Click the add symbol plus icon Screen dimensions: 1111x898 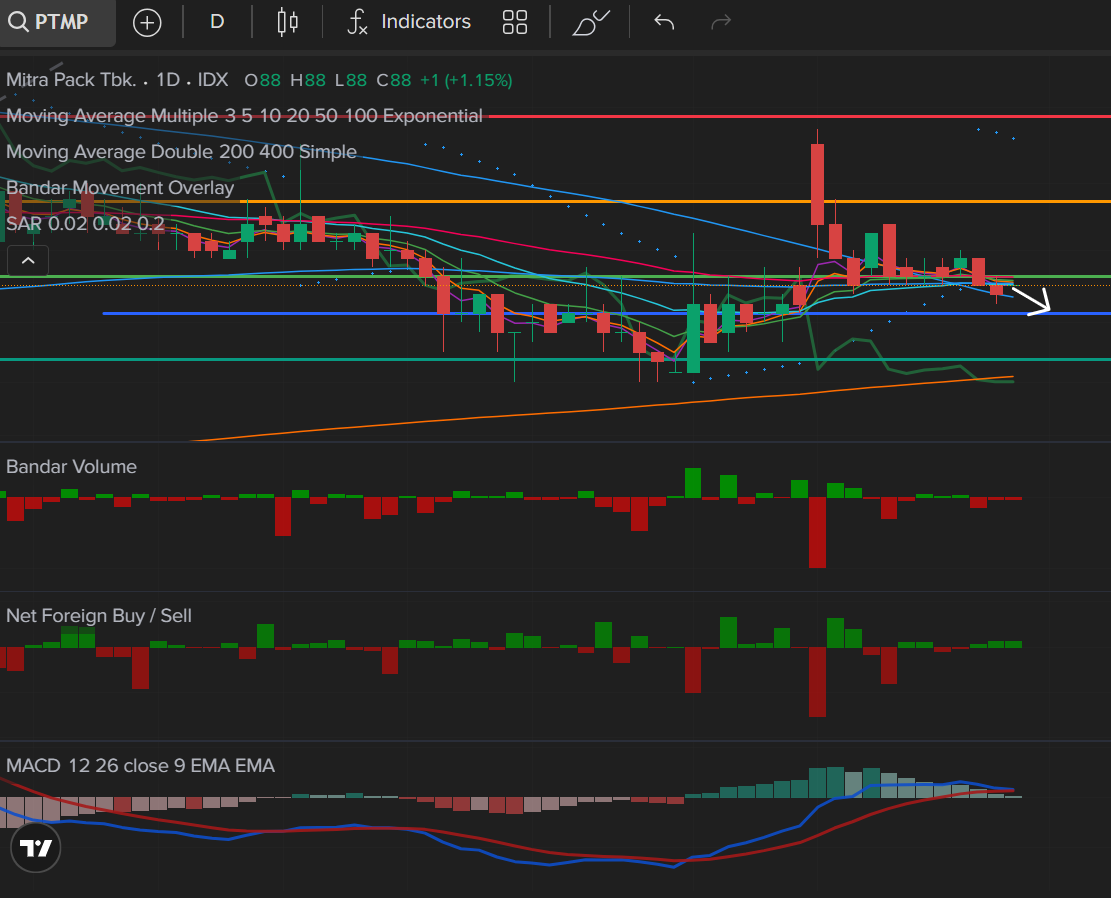[x=147, y=22]
